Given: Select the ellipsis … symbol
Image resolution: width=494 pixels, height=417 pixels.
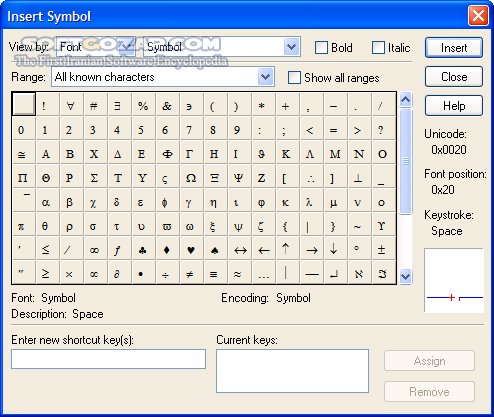Looking at the screenshot, I should click(264, 272).
